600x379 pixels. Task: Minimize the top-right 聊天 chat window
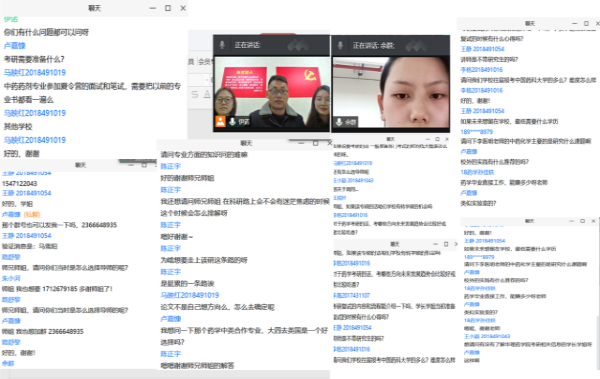pyautogui.click(x=574, y=23)
